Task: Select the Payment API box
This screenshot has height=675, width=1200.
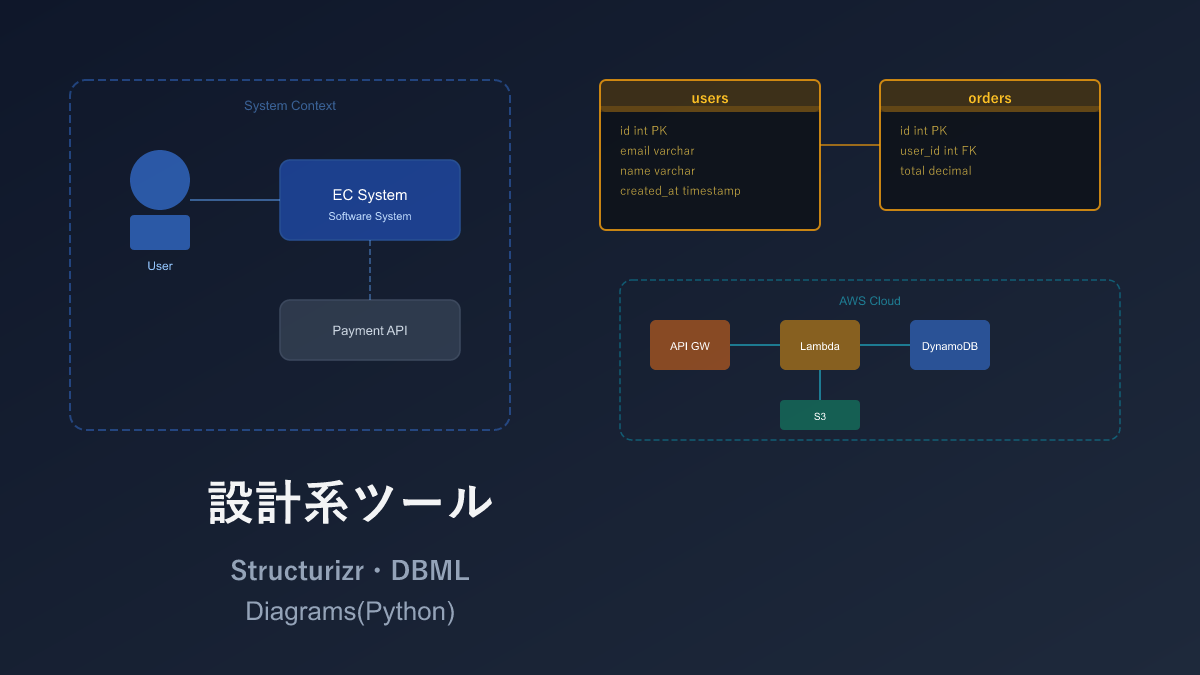Action: click(370, 330)
